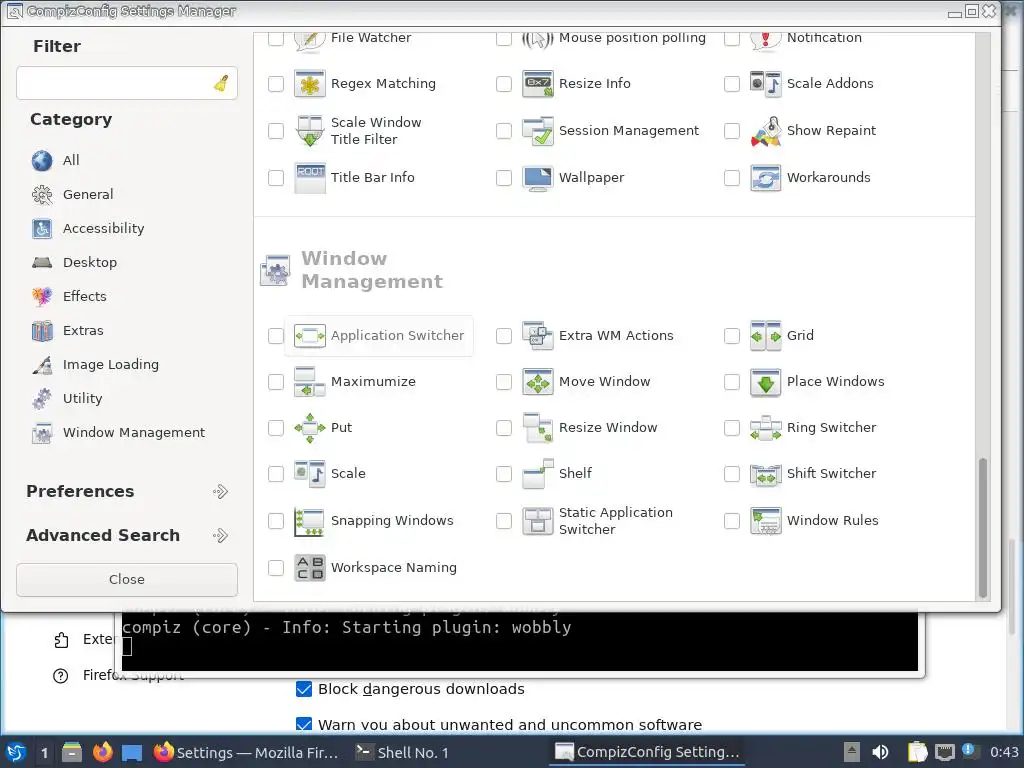The width and height of the screenshot is (1024, 768).
Task: Open the Move Window plugin icon
Action: coord(537,382)
